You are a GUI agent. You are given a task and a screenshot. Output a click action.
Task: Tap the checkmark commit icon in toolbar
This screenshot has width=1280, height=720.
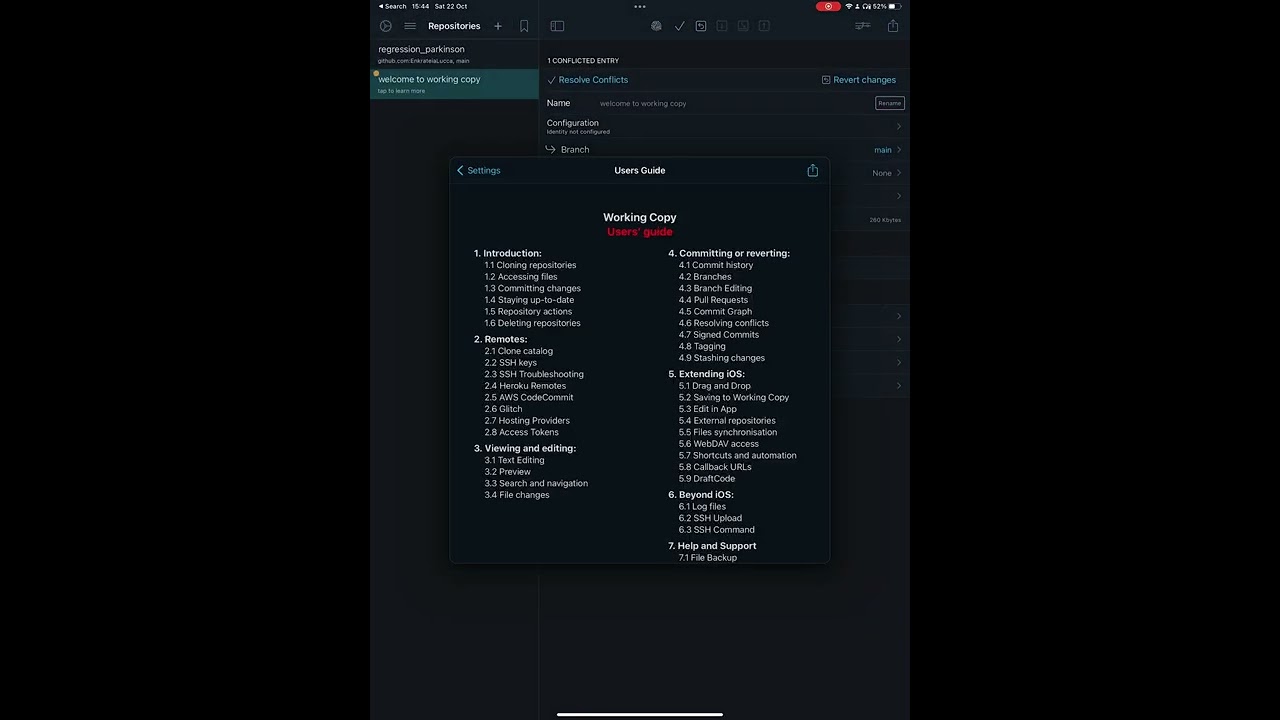(x=680, y=26)
